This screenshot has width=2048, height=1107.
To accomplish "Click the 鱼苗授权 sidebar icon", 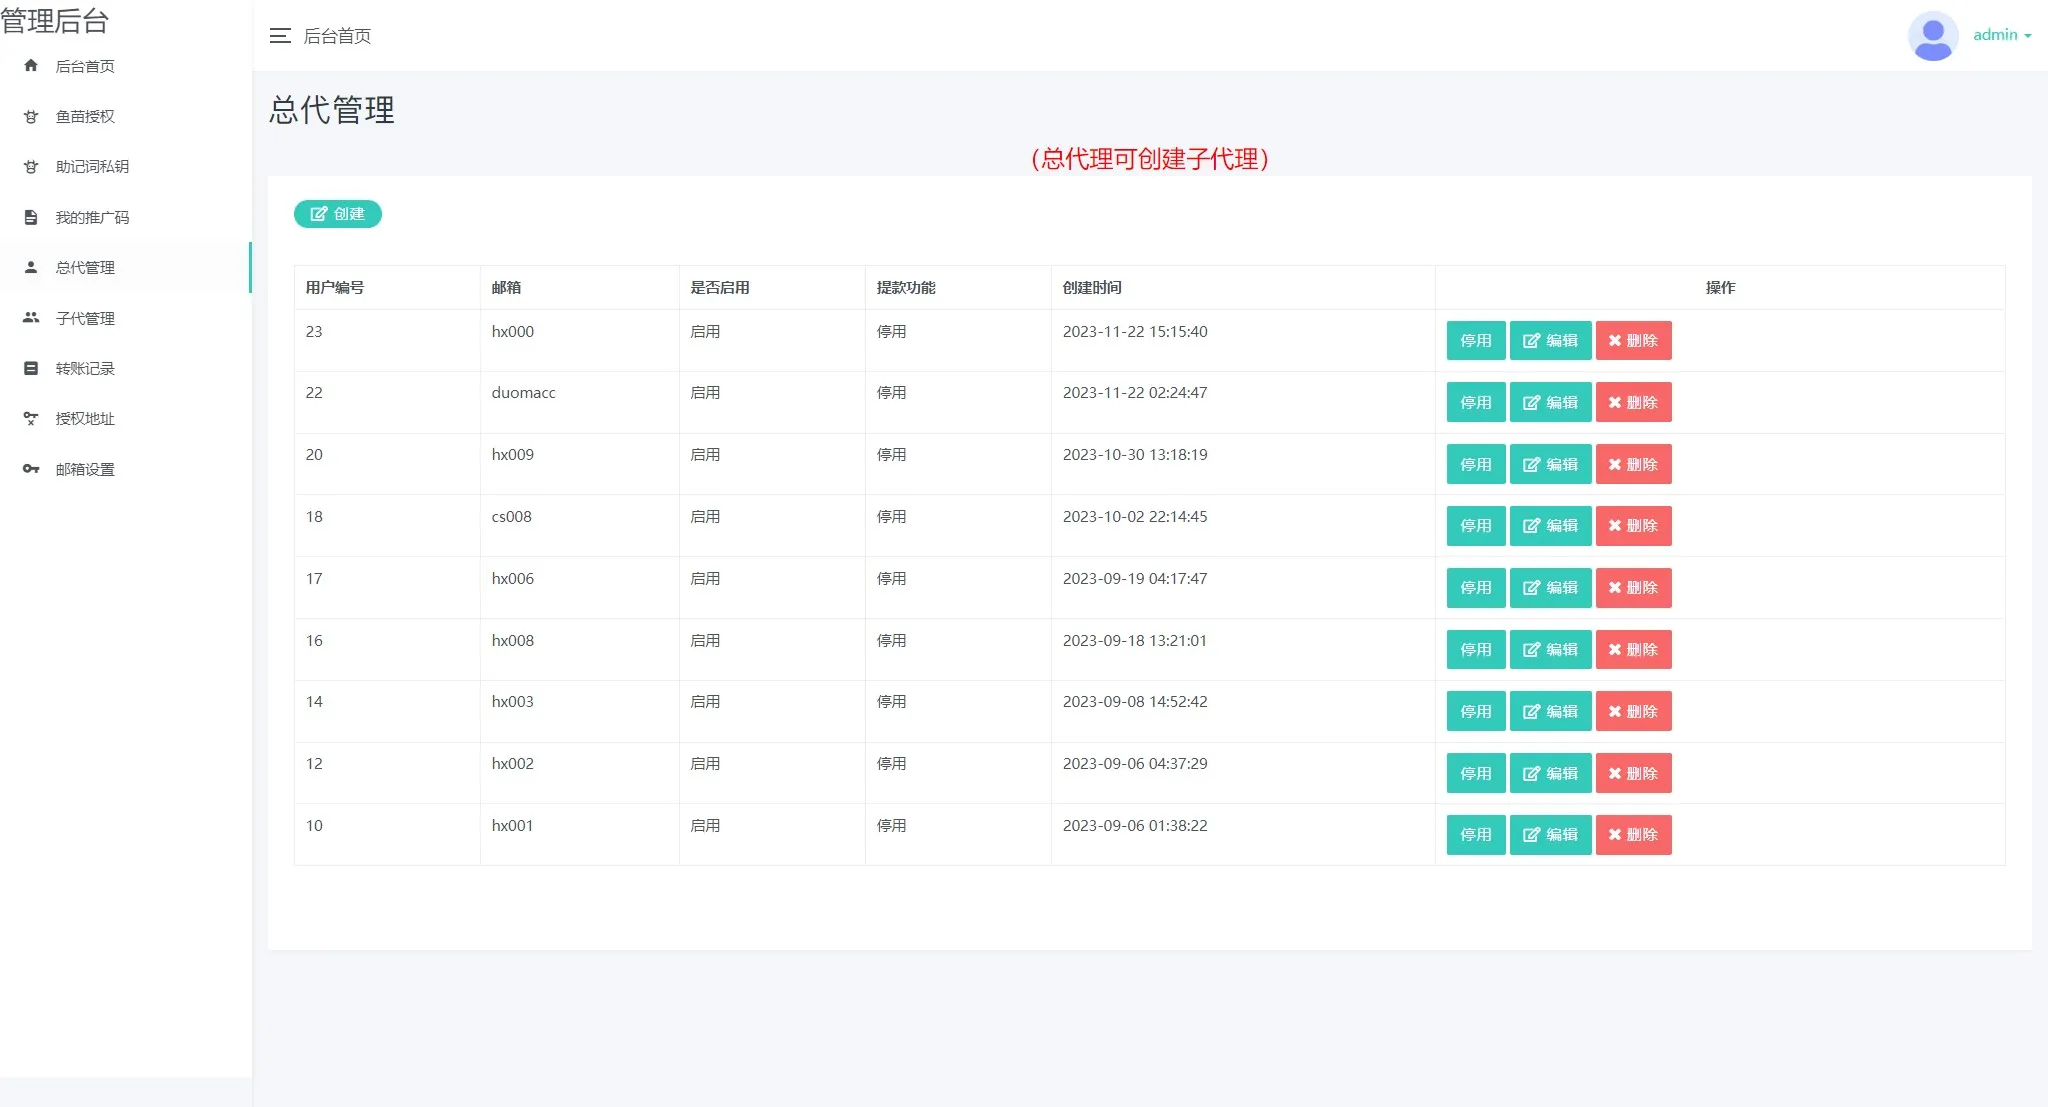I will (x=31, y=117).
